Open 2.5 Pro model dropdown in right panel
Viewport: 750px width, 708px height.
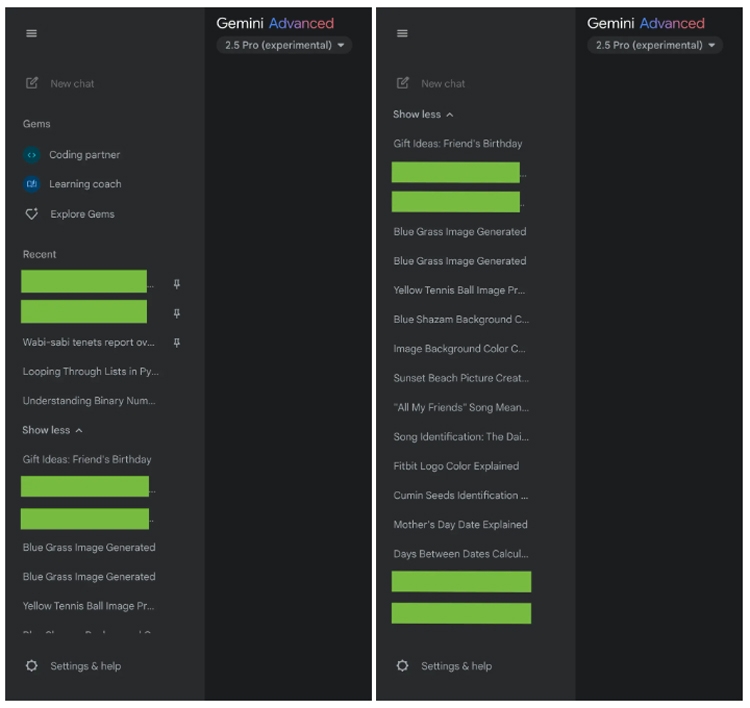point(655,45)
